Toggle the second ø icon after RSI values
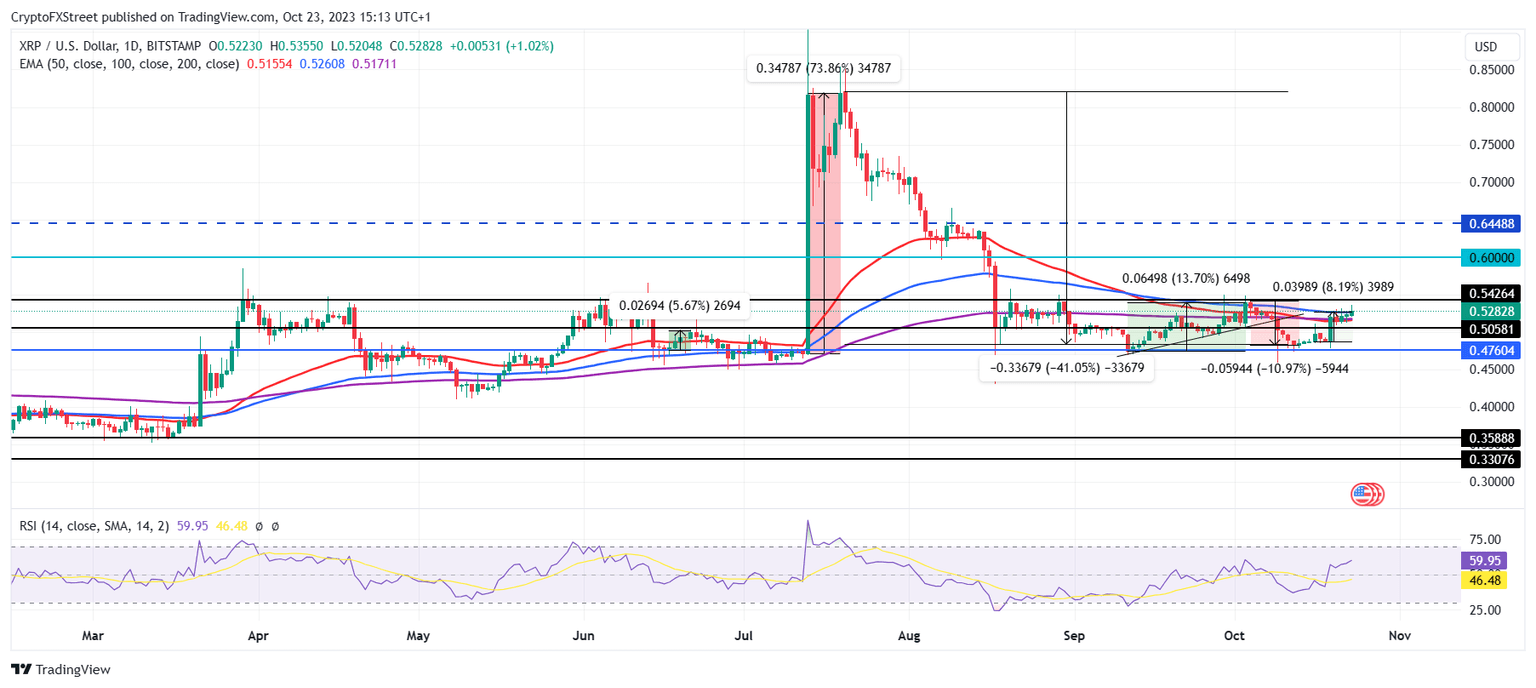Viewport: 1536px width, 688px height. [276, 525]
